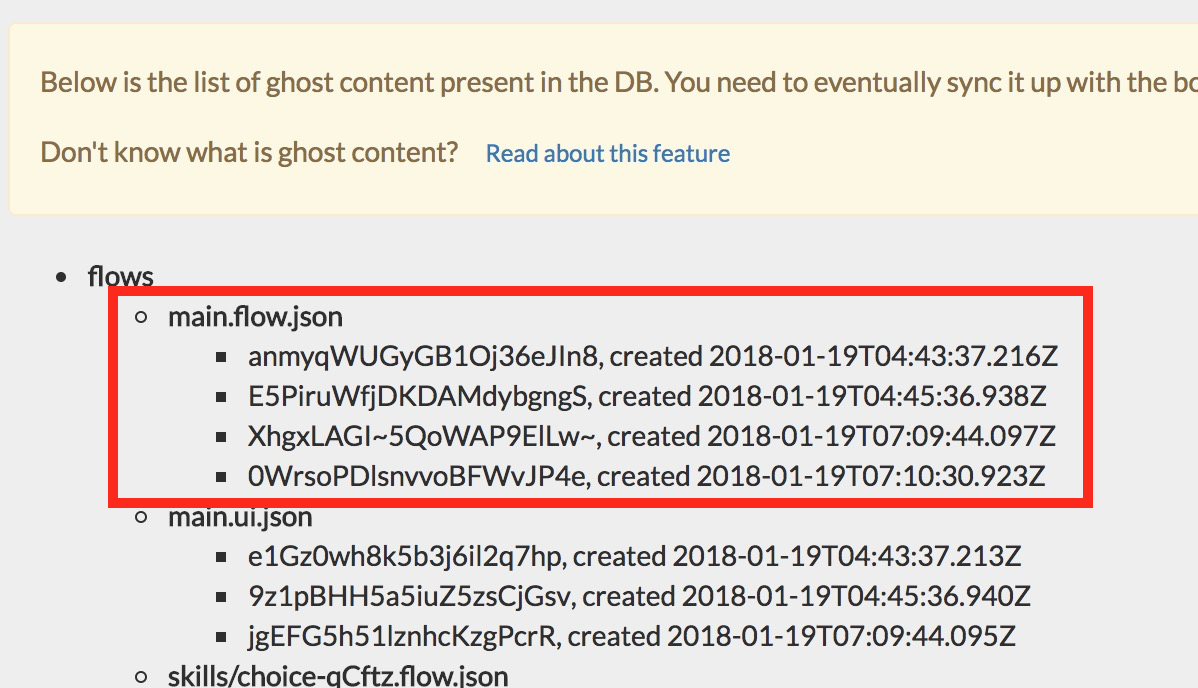Screen dimensions: 1198x688
Task: Select the main.ui.json file entry
Action: coord(240,516)
